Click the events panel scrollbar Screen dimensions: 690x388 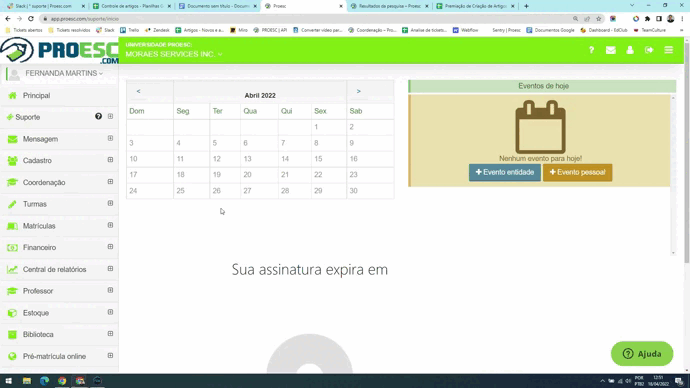click(x=673, y=175)
